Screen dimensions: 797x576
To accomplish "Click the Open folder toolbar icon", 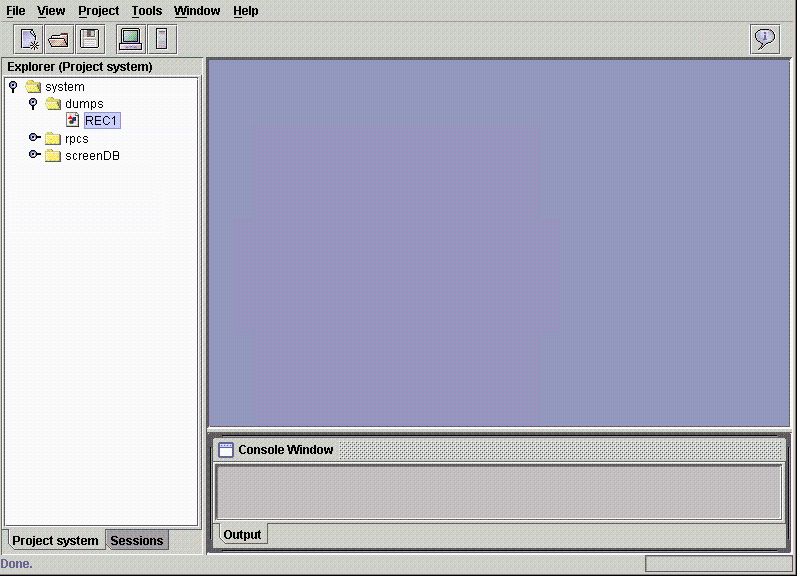I will tap(59, 39).
